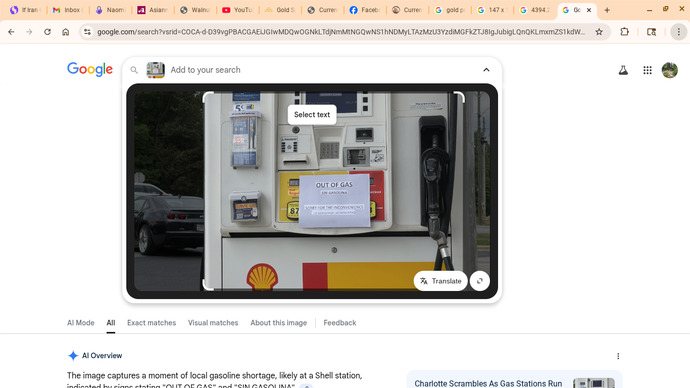
Task: Open Charlotte Scrambles As Gas Stations article
Action: click(x=488, y=384)
